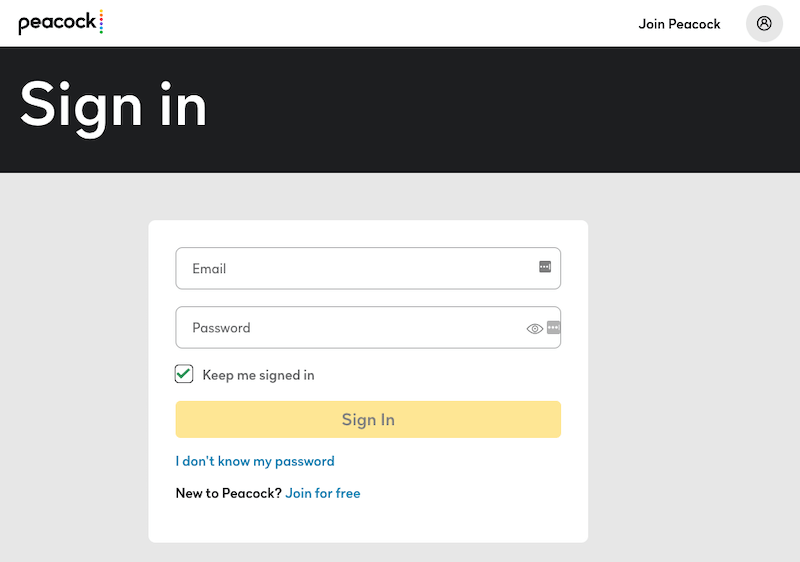Select Join Peacock in the top navigation

tap(679, 24)
